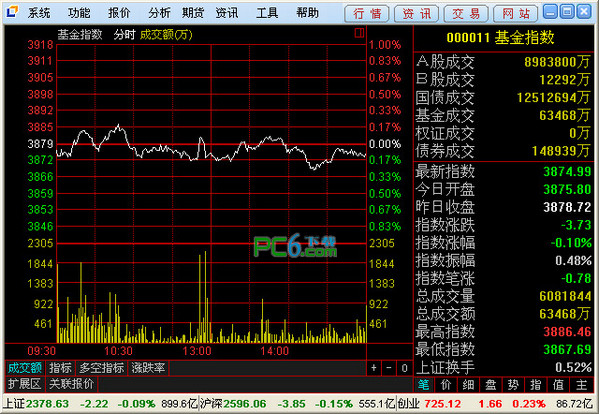This screenshot has width=599, height=414.
Task: Click the small red panel icon above chart
Action: pos(359,33)
